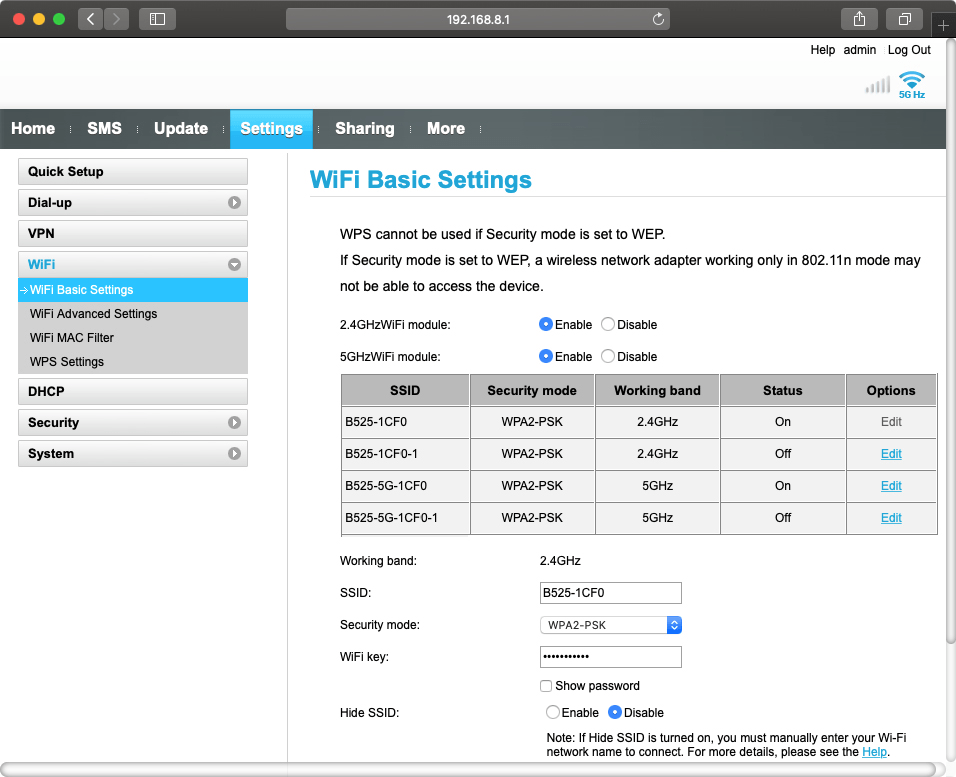Viewport: 956px width, 777px height.
Task: Show all tabs overview icon
Action: (x=904, y=19)
